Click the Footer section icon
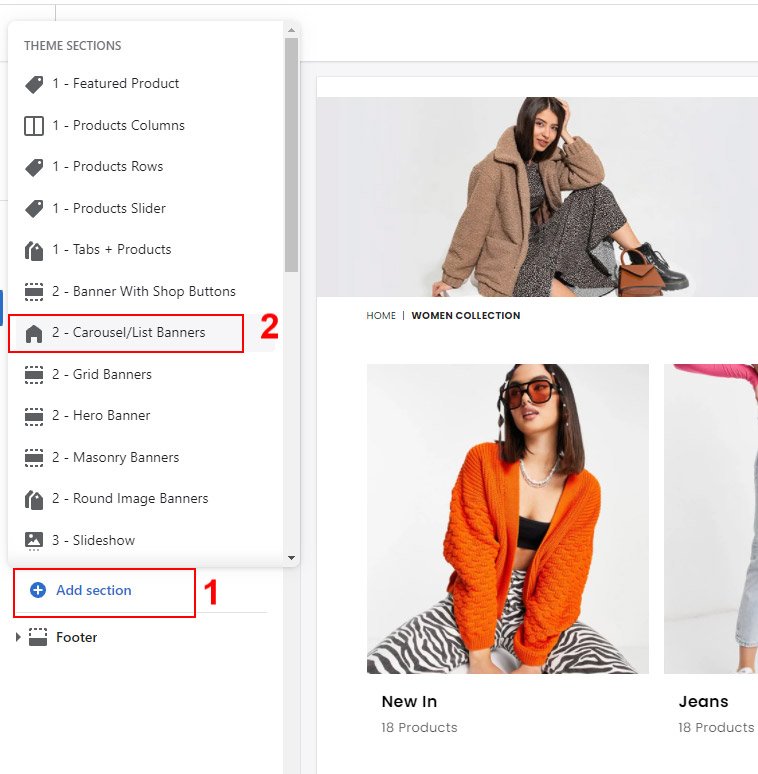Screen dimensions: 758x774 pyautogui.click(x=38, y=638)
